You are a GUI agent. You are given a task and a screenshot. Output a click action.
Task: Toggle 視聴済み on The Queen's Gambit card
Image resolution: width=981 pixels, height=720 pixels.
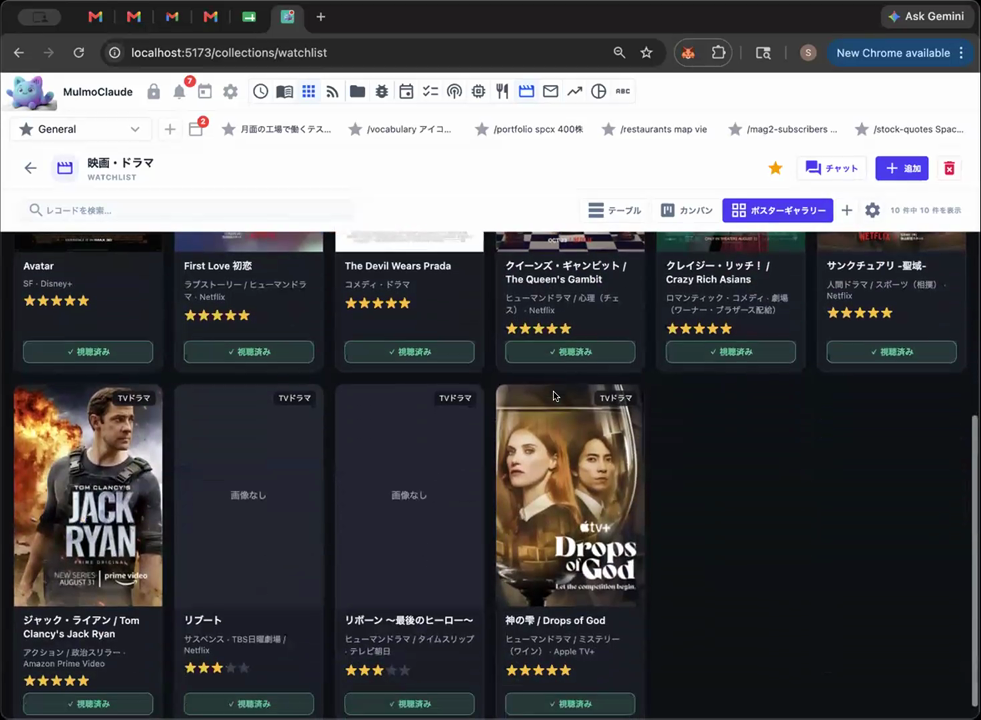pos(570,352)
